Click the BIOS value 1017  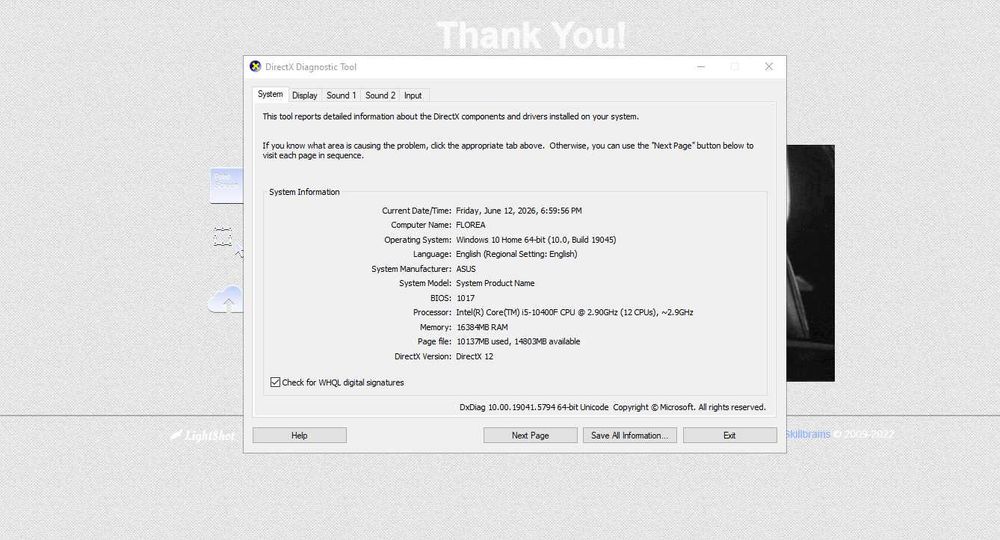(466, 298)
